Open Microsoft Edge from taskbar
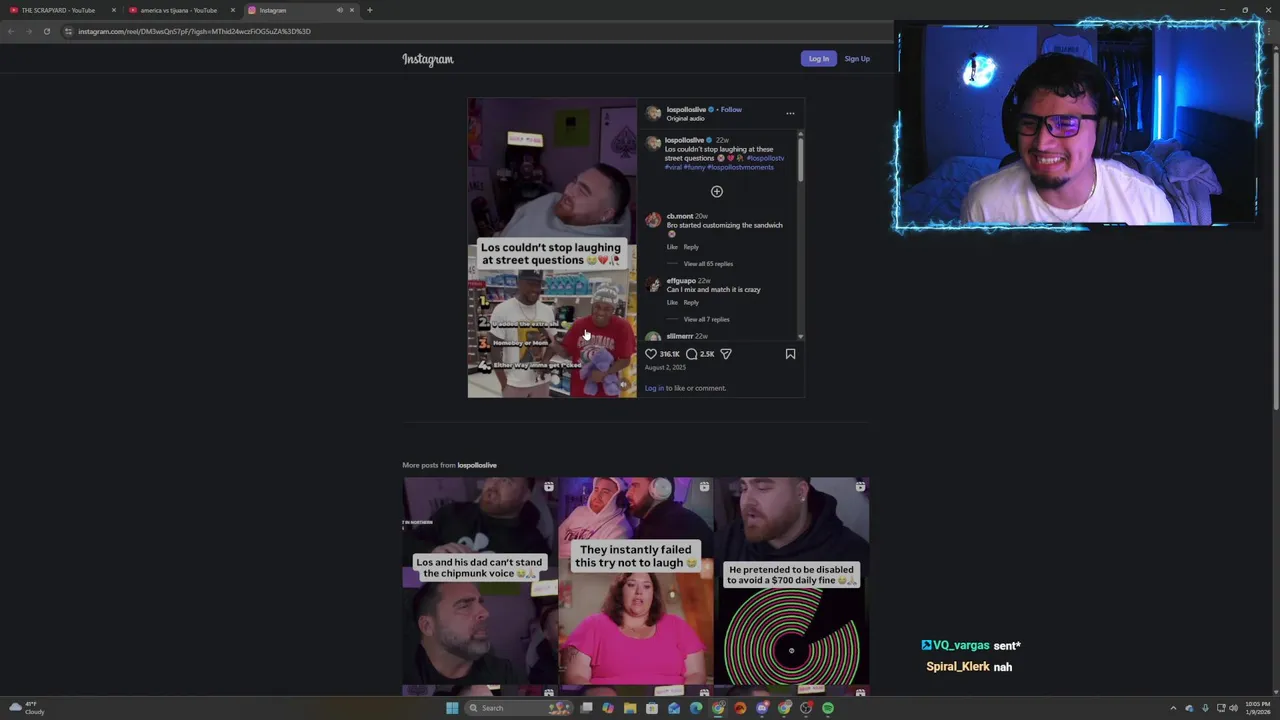This screenshot has width=1280, height=720. 696,708
